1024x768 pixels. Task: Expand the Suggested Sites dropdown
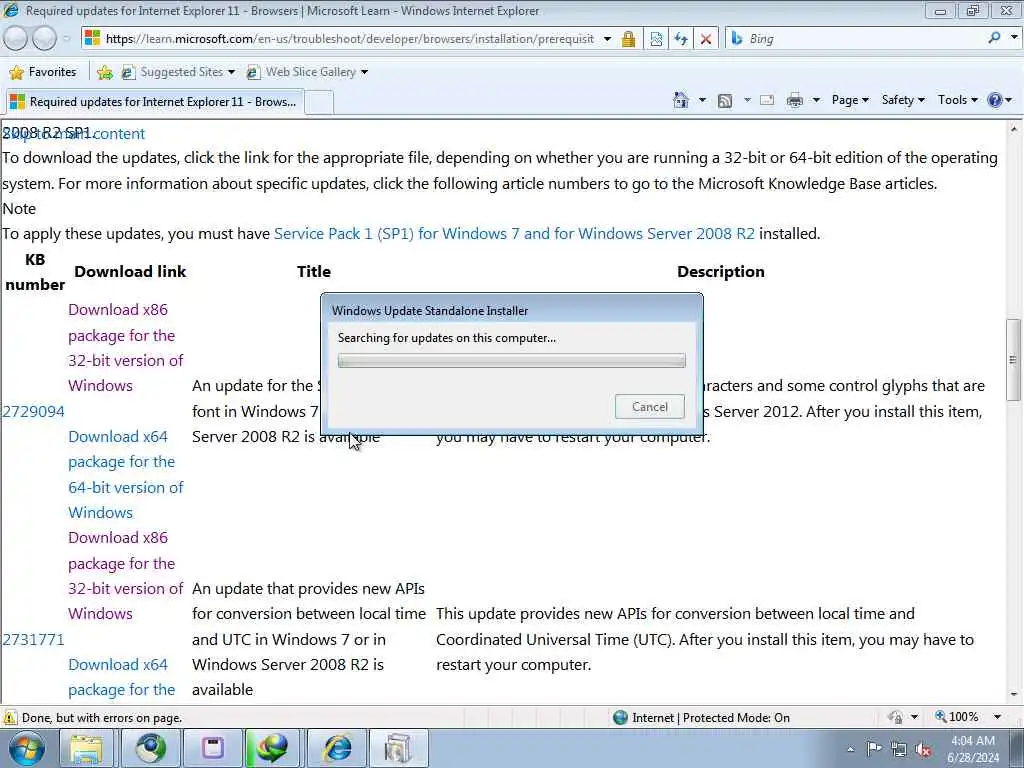coord(231,72)
